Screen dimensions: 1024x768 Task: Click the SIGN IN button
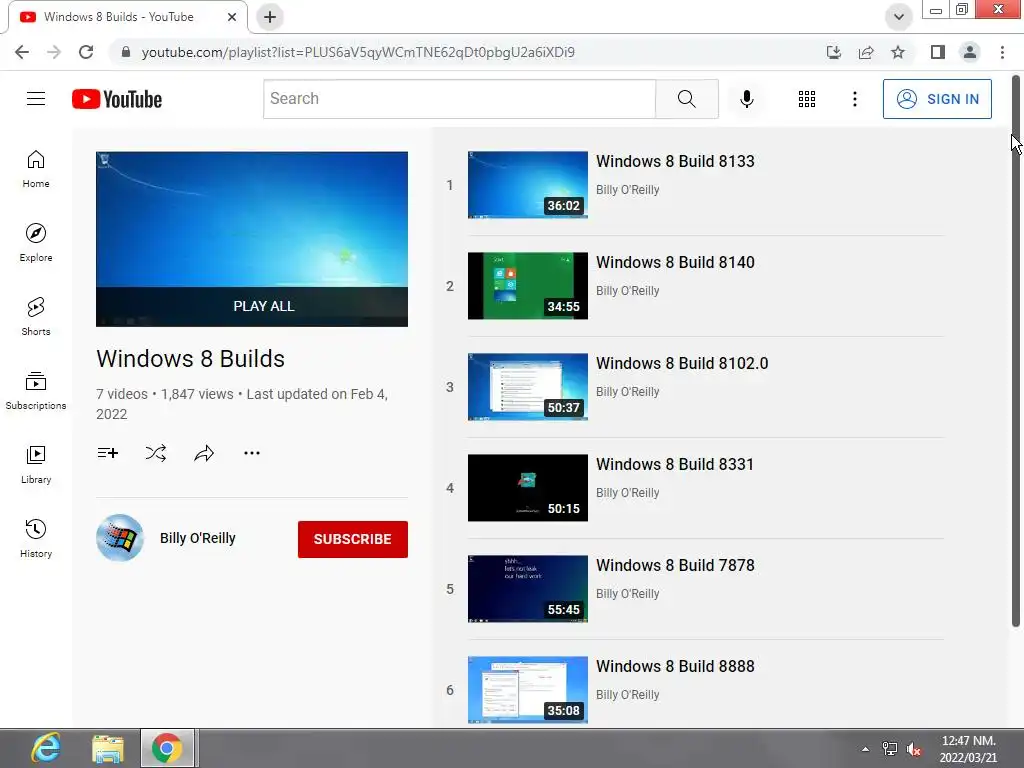click(x=937, y=99)
